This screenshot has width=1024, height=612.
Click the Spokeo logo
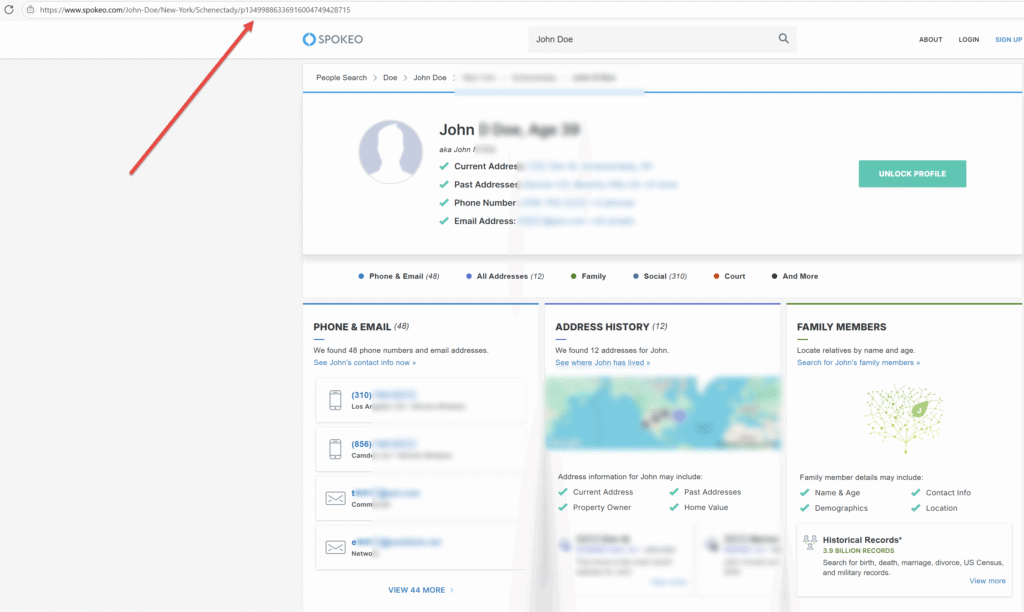point(332,39)
